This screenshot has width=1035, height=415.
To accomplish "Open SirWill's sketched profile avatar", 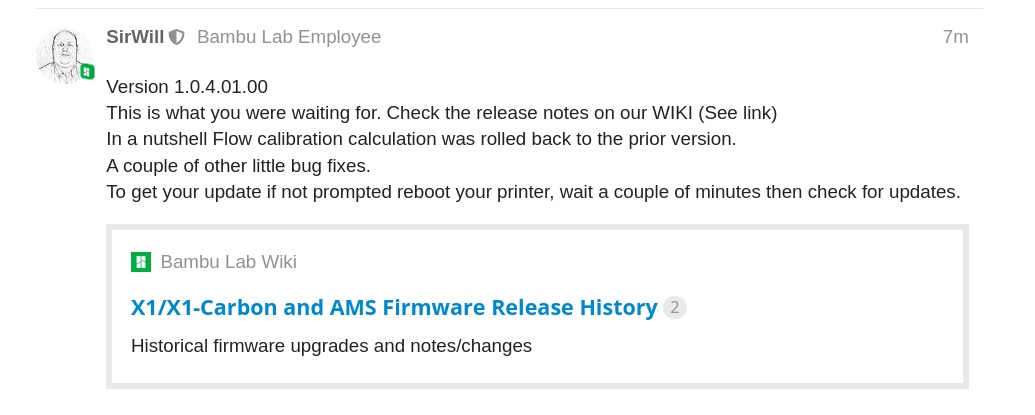I will pyautogui.click(x=64, y=56).
